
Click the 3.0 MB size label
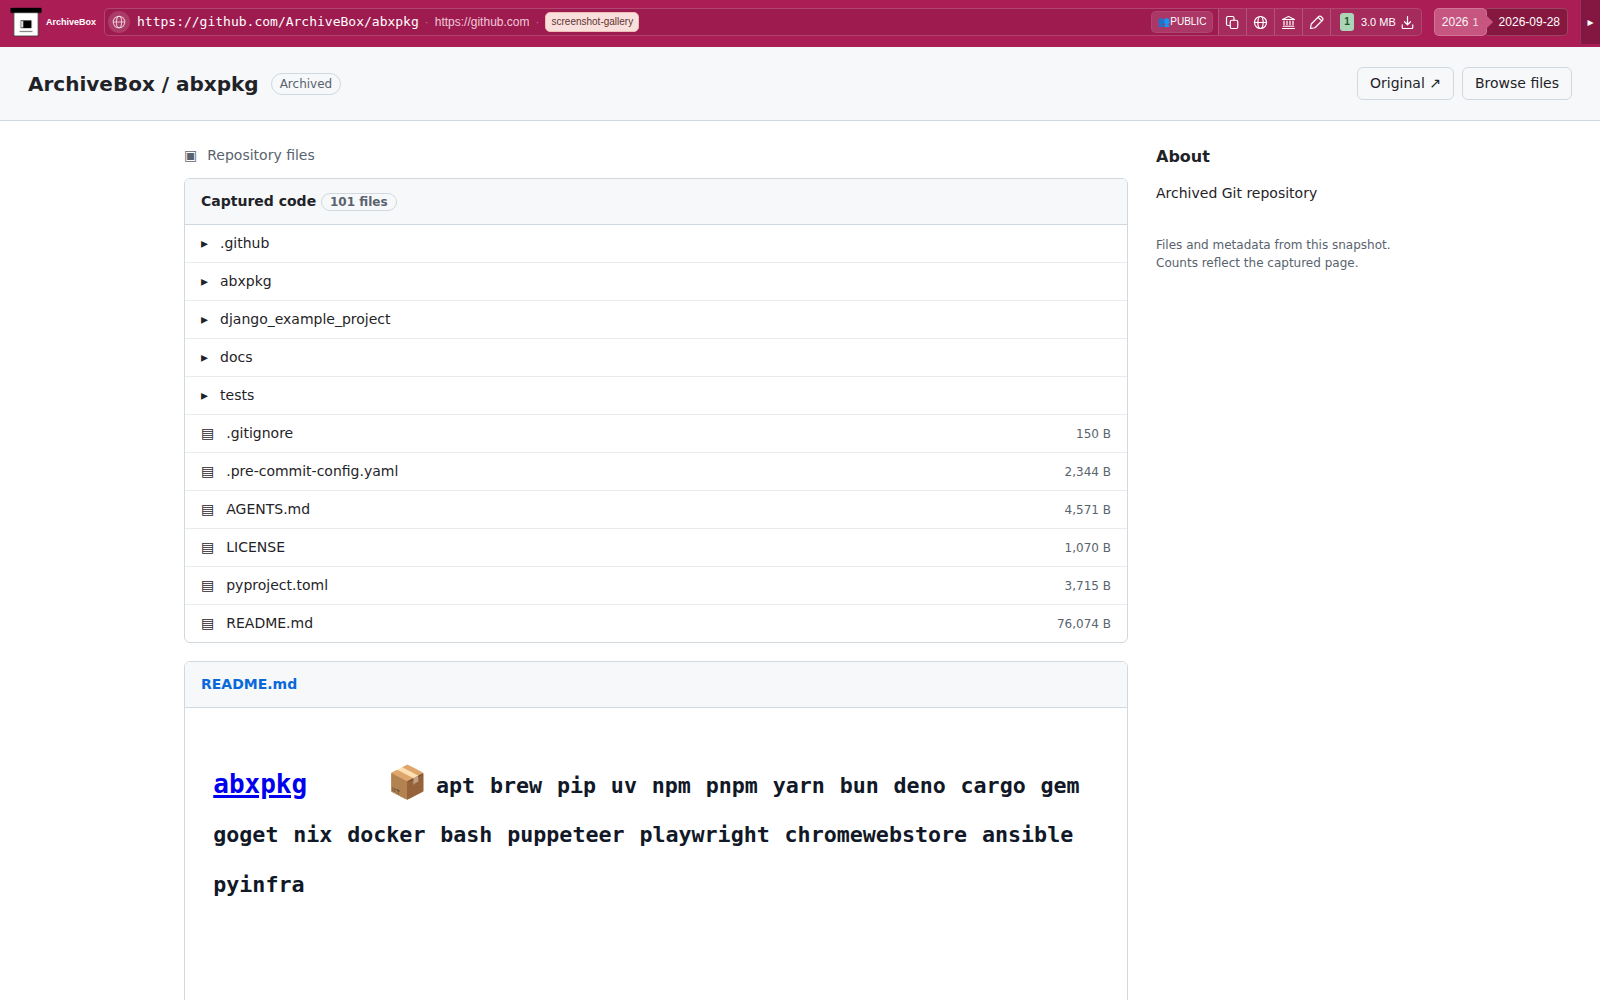click(x=1378, y=22)
